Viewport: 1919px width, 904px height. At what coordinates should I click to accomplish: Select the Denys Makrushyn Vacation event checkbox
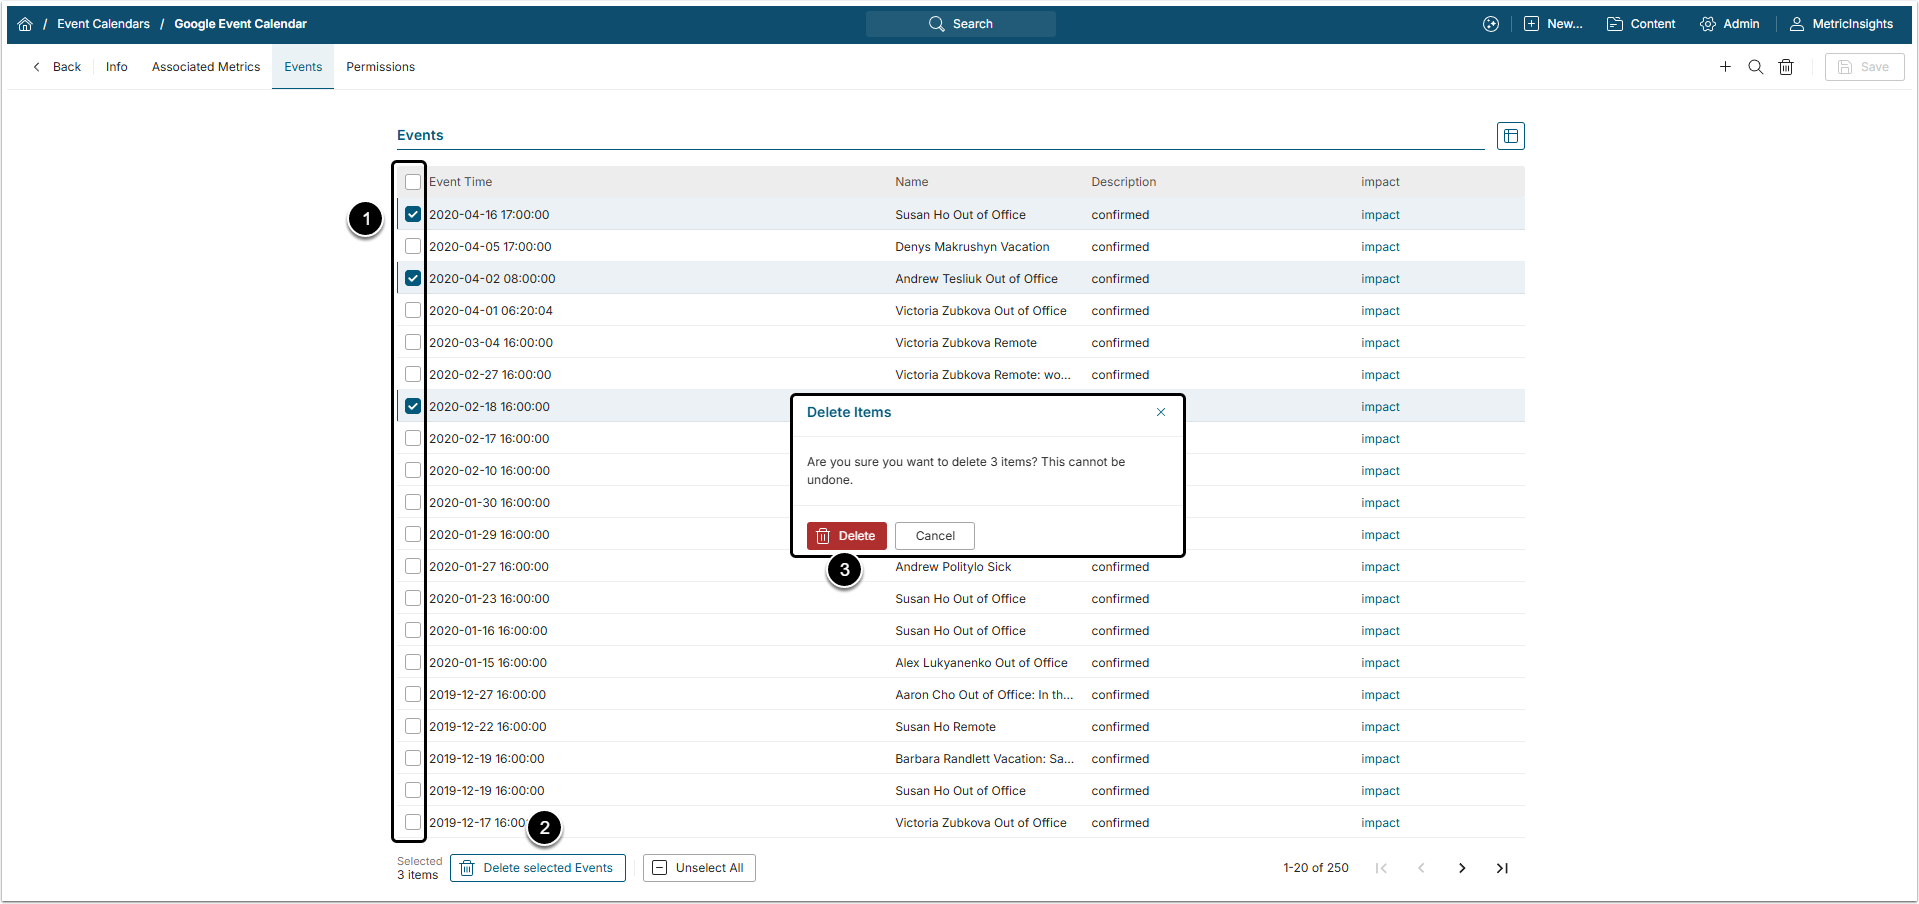click(413, 247)
